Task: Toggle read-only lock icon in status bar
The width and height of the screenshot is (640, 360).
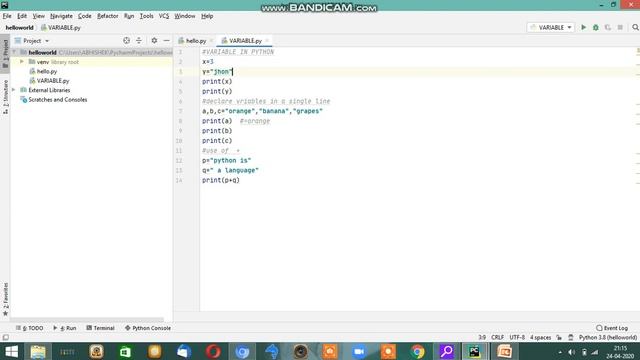Action: point(559,338)
